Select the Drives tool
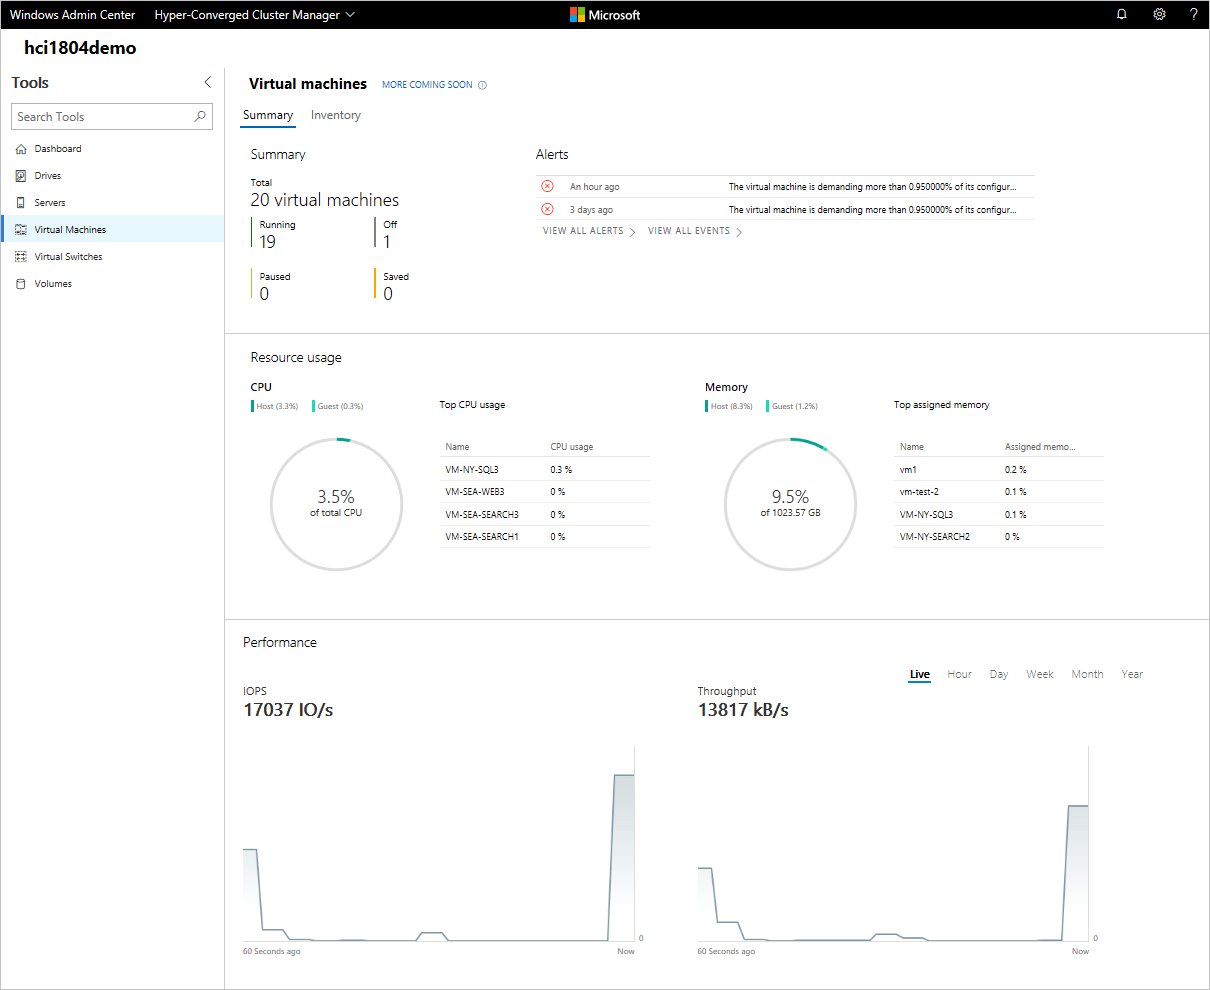 (x=49, y=175)
